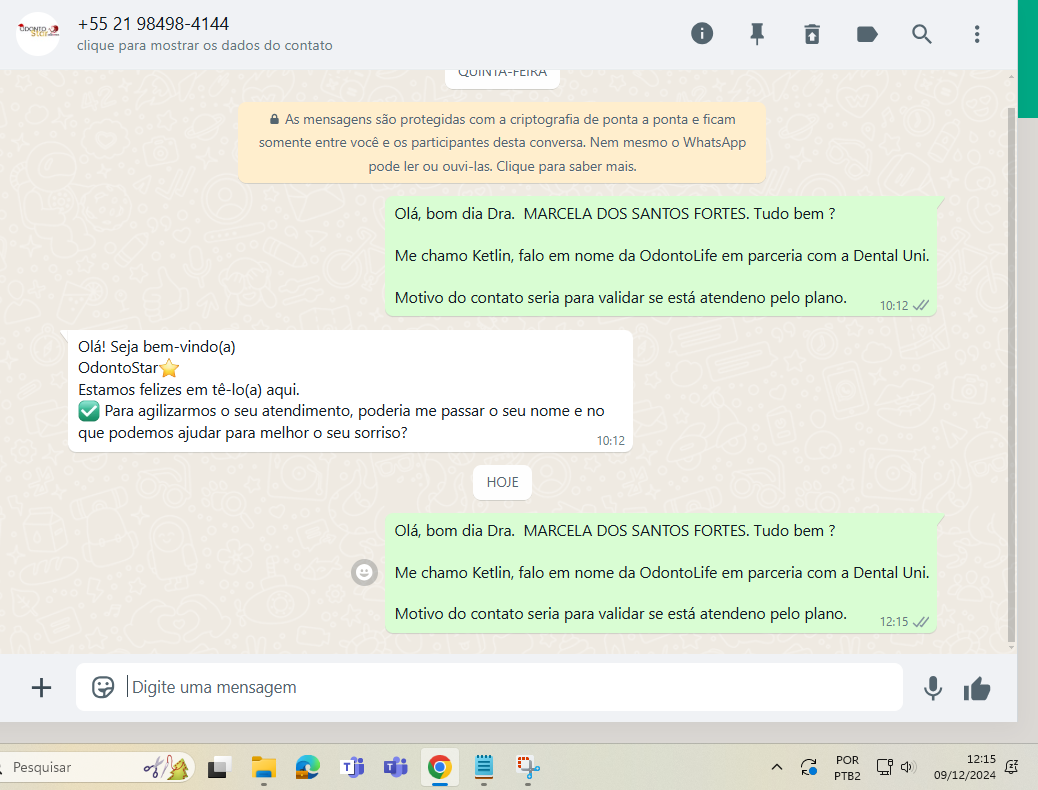Screen dimensions: 1038x790
Task: Switch to Google Chrome in the taskbar
Action: [x=440, y=767]
